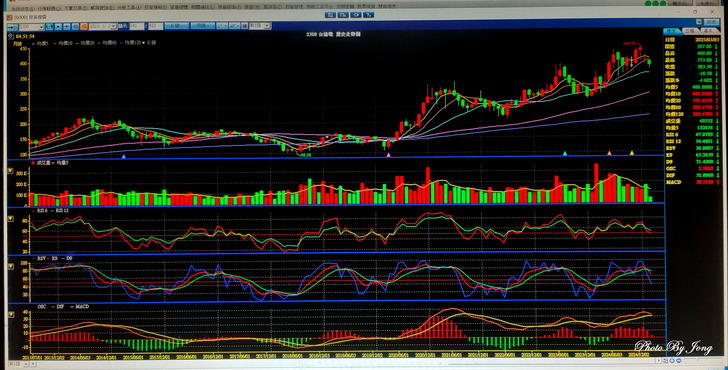Click the first green status circle at top right
This screenshot has height=370, width=728.
647,4
